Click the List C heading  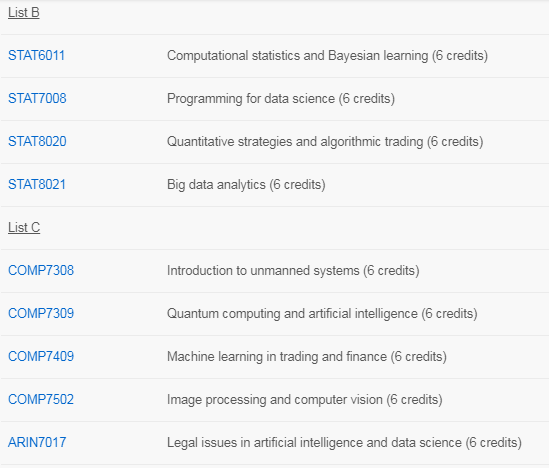click(x=24, y=228)
